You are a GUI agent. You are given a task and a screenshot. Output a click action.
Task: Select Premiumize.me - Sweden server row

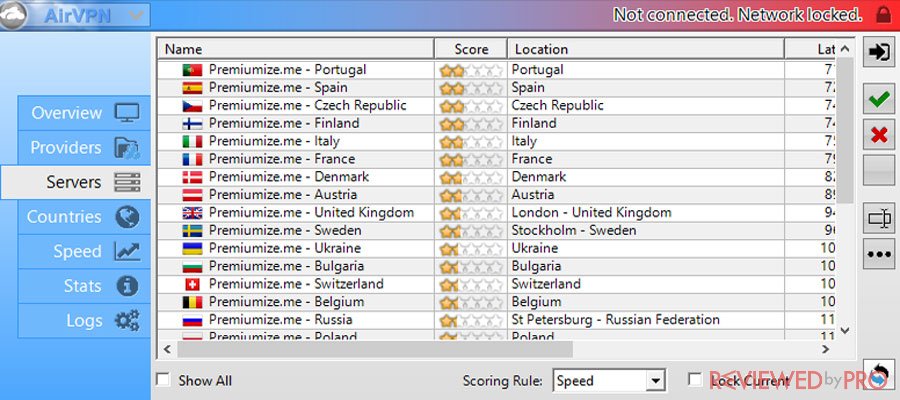click(x=497, y=230)
